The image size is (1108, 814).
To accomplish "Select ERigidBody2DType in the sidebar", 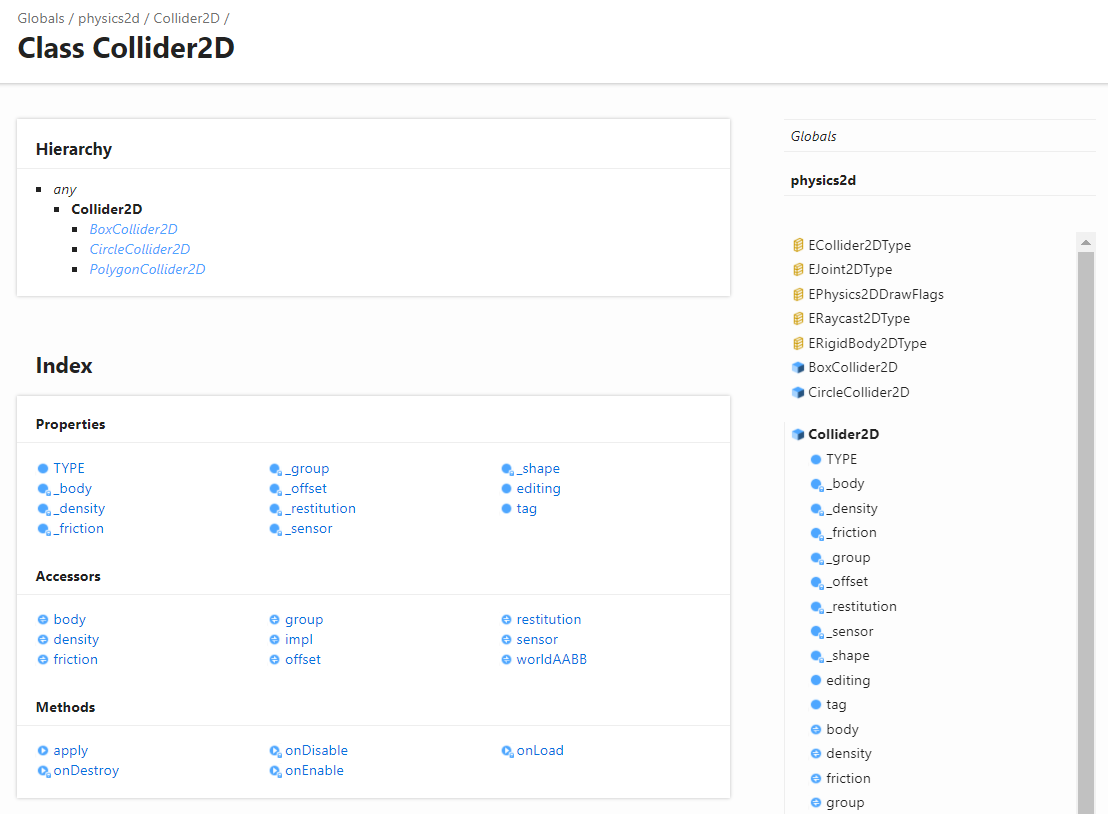I will tap(868, 343).
